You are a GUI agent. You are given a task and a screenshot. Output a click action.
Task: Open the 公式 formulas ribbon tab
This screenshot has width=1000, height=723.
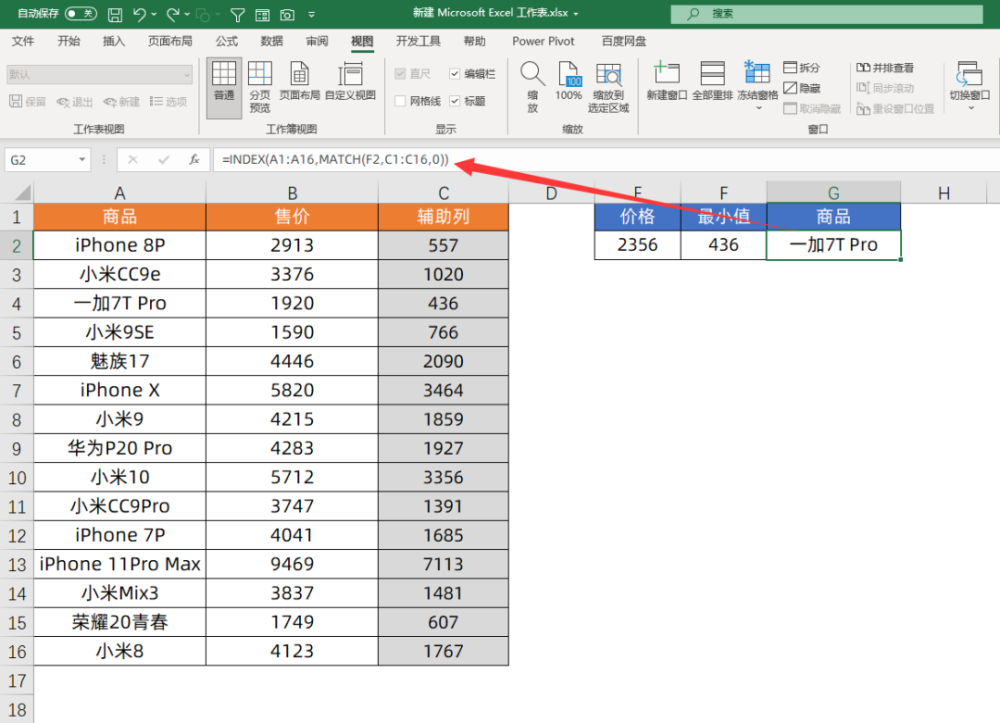(226, 41)
